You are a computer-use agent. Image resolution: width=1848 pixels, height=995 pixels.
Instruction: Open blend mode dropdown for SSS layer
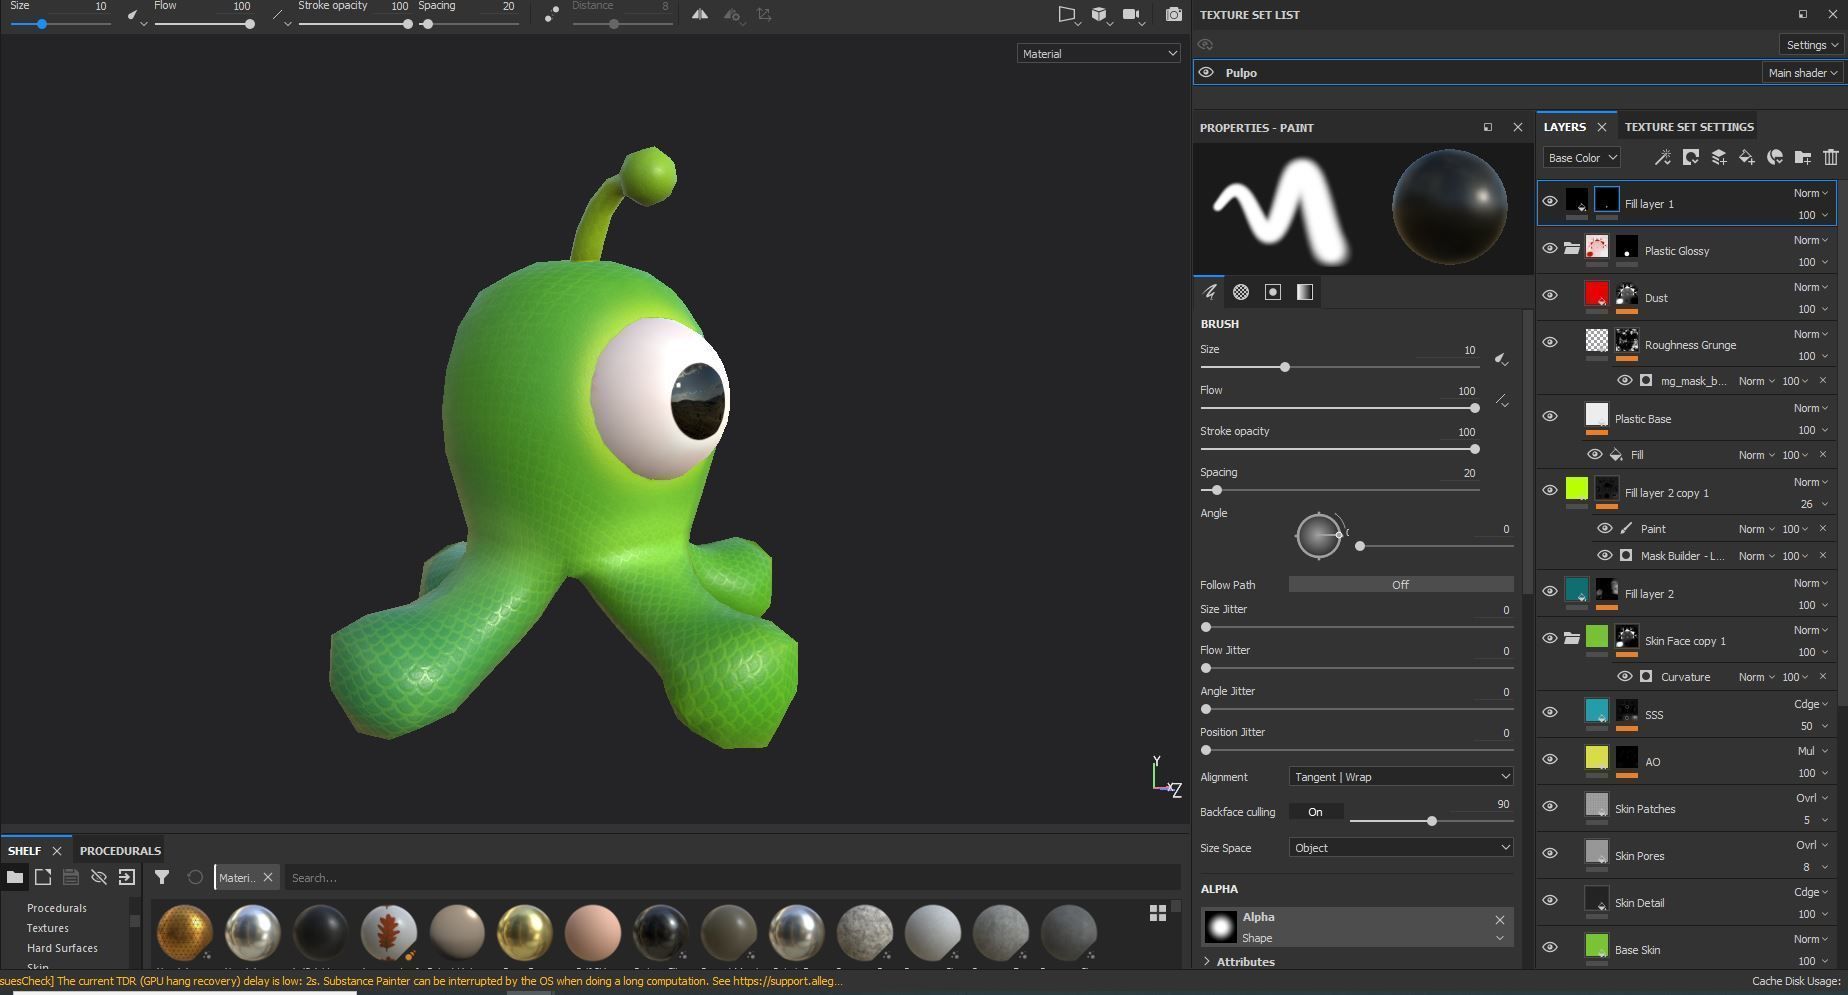pos(1812,704)
